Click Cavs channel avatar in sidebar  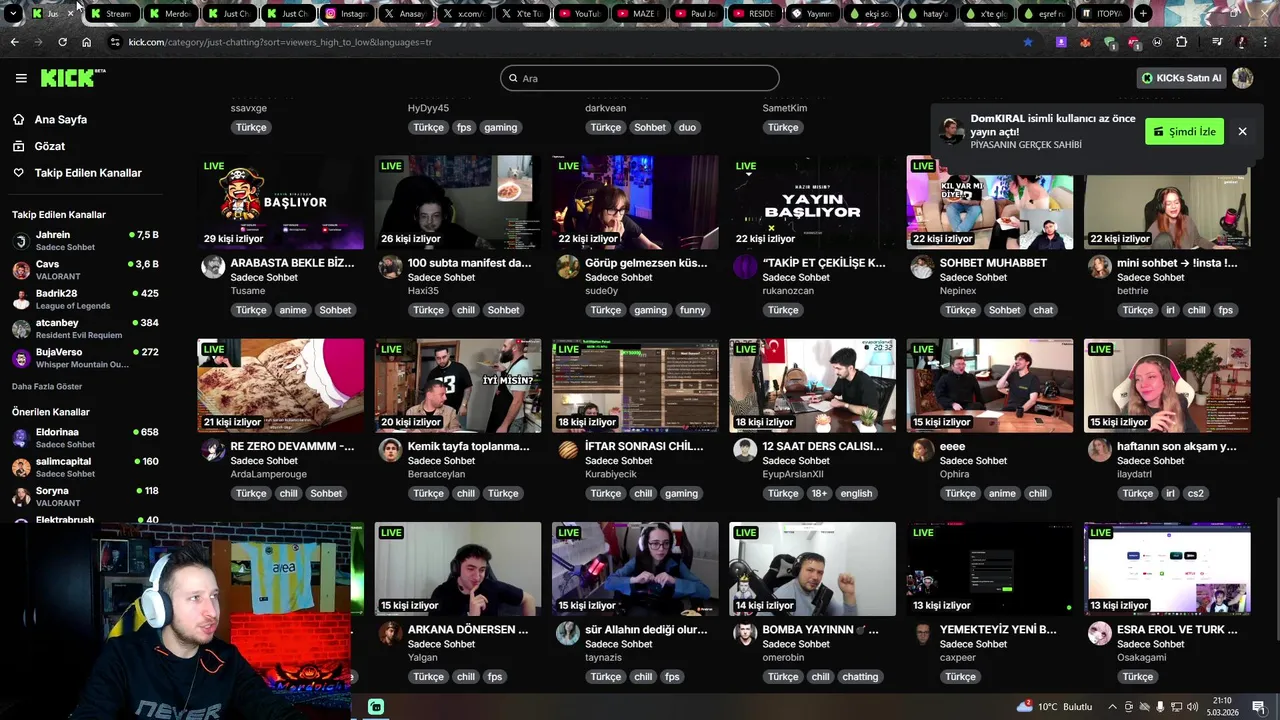(21, 270)
